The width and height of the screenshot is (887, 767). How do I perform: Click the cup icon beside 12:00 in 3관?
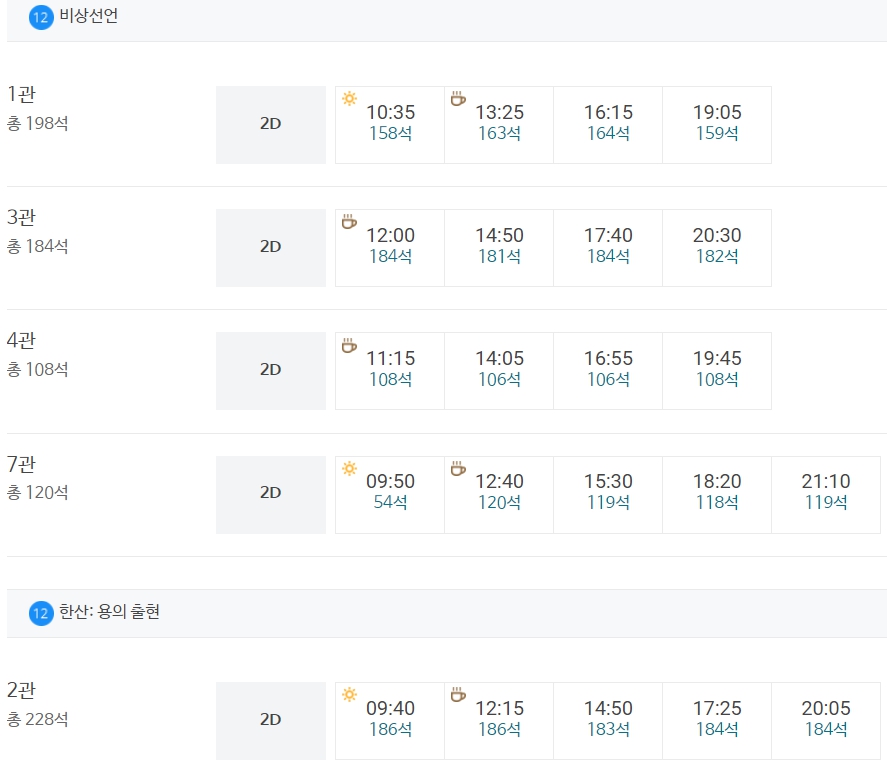(x=348, y=224)
